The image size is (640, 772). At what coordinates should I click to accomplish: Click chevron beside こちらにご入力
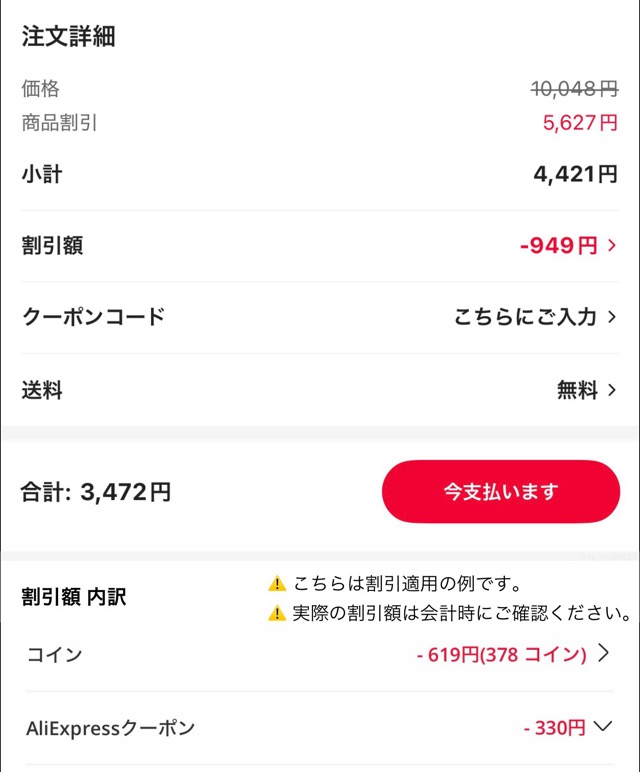(612, 318)
